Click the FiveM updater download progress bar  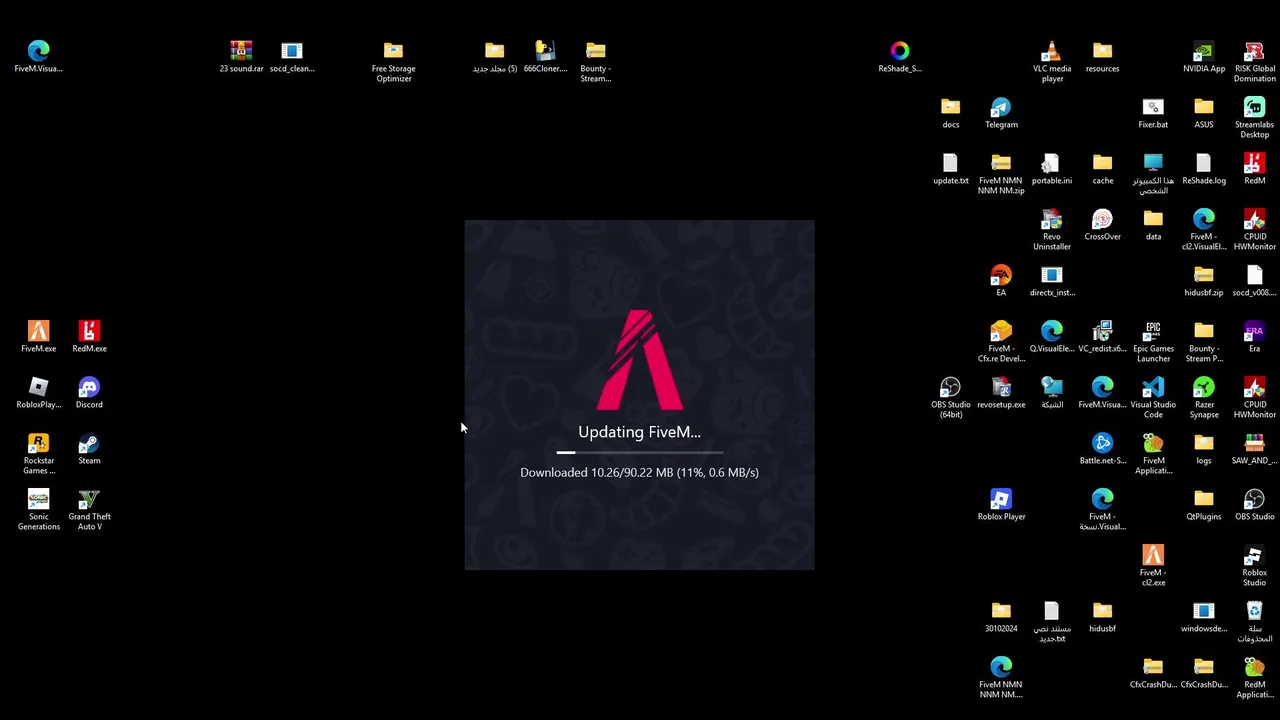640,453
